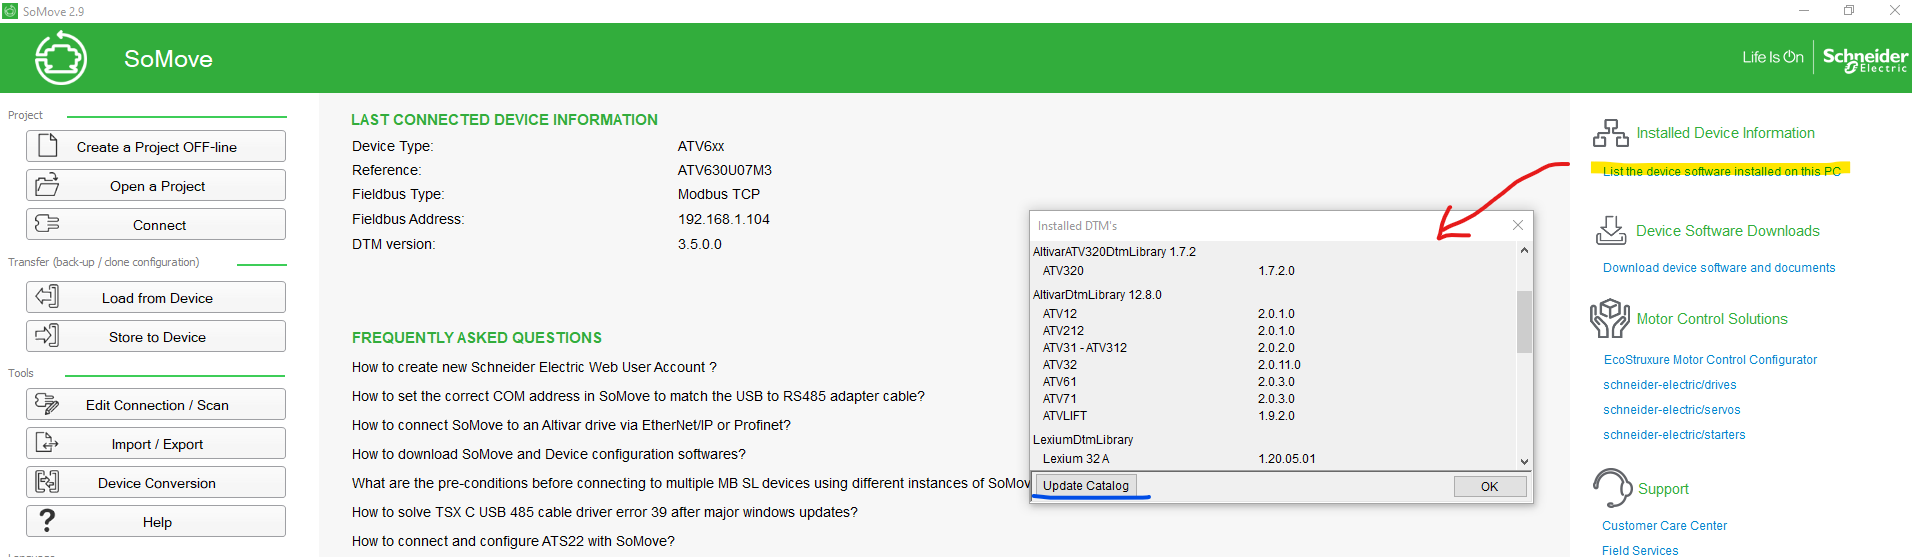Click the Help question mark icon

pyautogui.click(x=47, y=521)
